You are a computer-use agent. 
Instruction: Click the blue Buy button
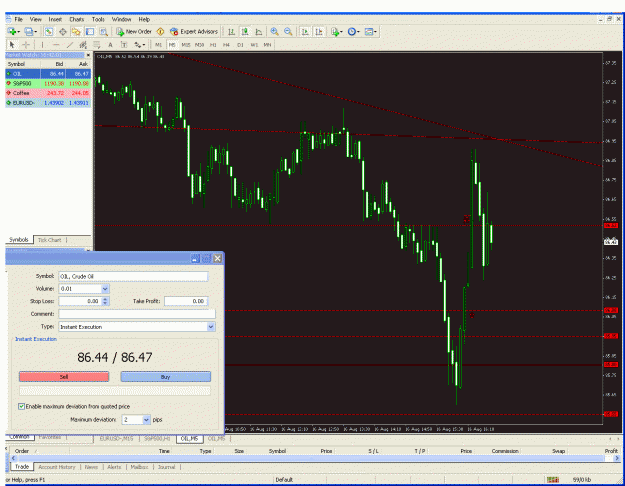click(x=165, y=377)
